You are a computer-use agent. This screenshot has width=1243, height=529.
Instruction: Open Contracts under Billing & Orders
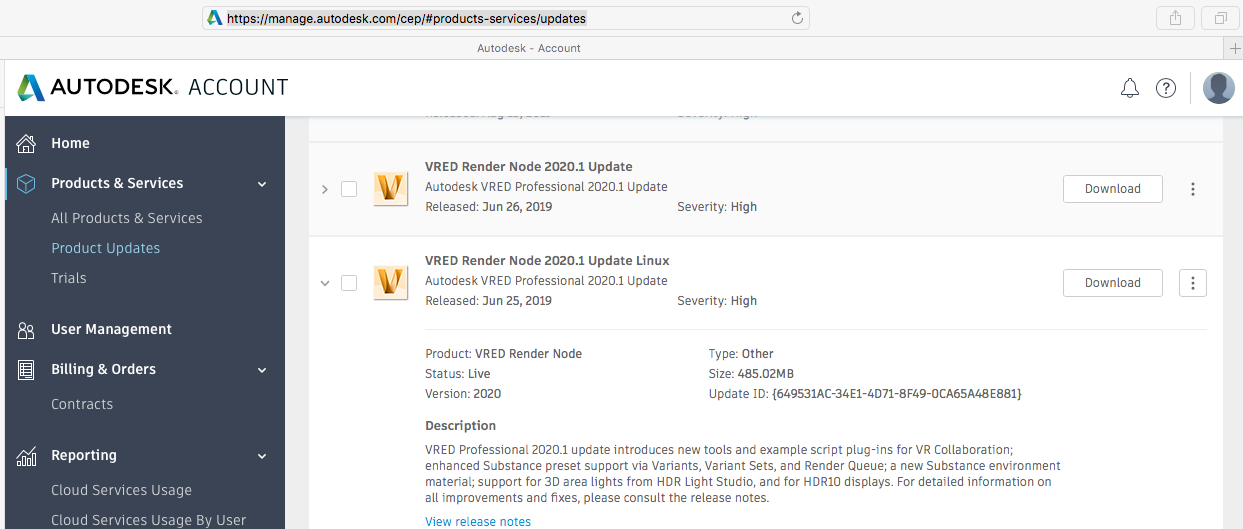tap(82, 404)
